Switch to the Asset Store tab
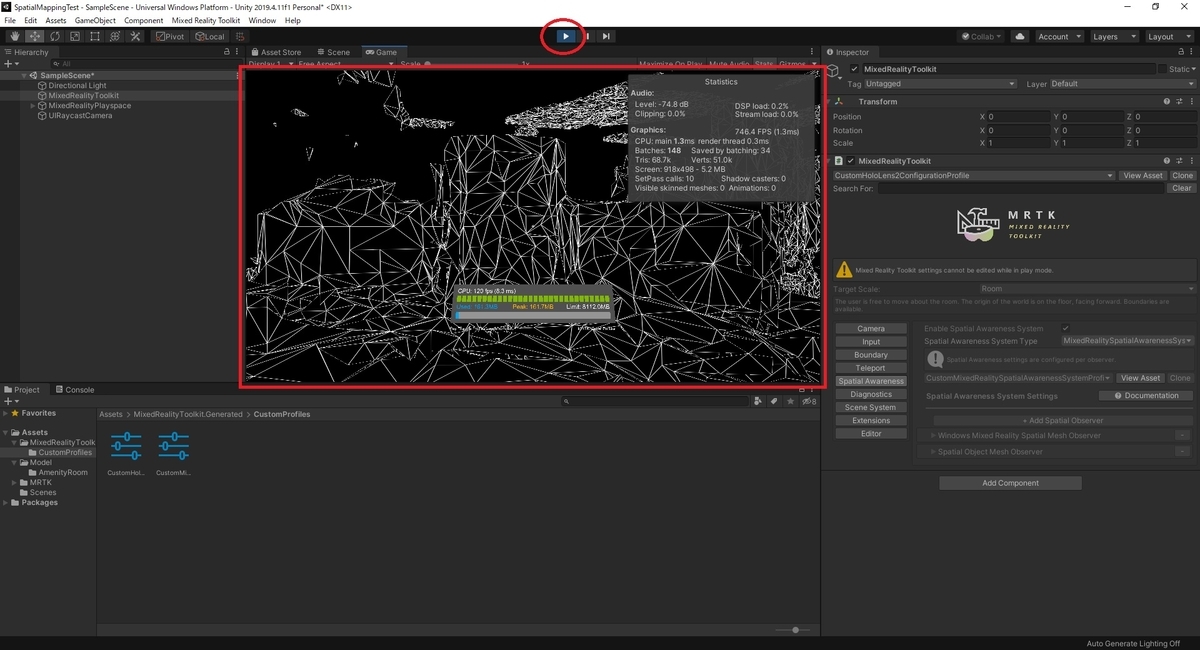The height and width of the screenshot is (650, 1200). tap(275, 52)
